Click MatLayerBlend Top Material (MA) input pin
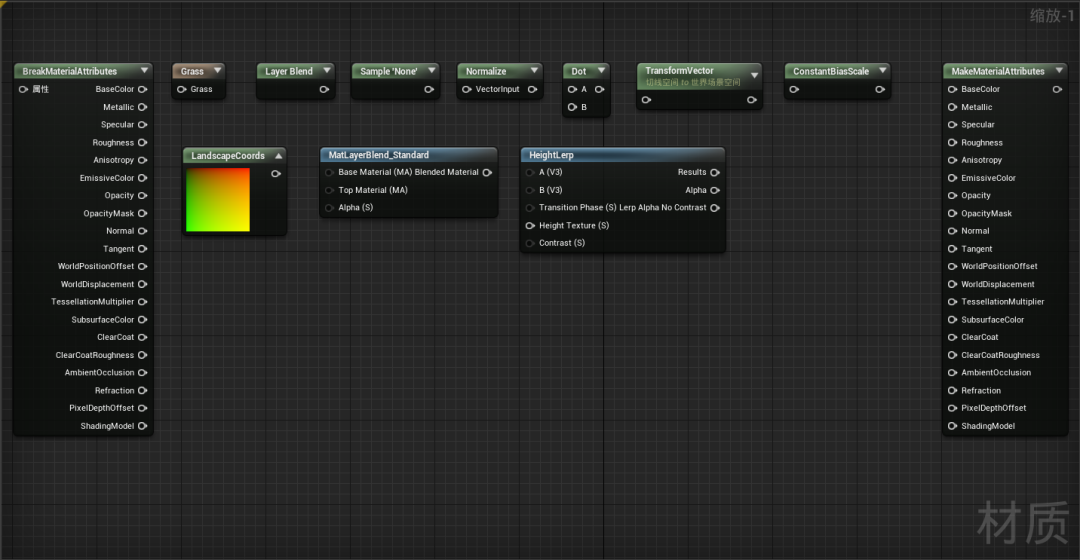Screen dimensions: 1080x560 (x=329, y=190)
